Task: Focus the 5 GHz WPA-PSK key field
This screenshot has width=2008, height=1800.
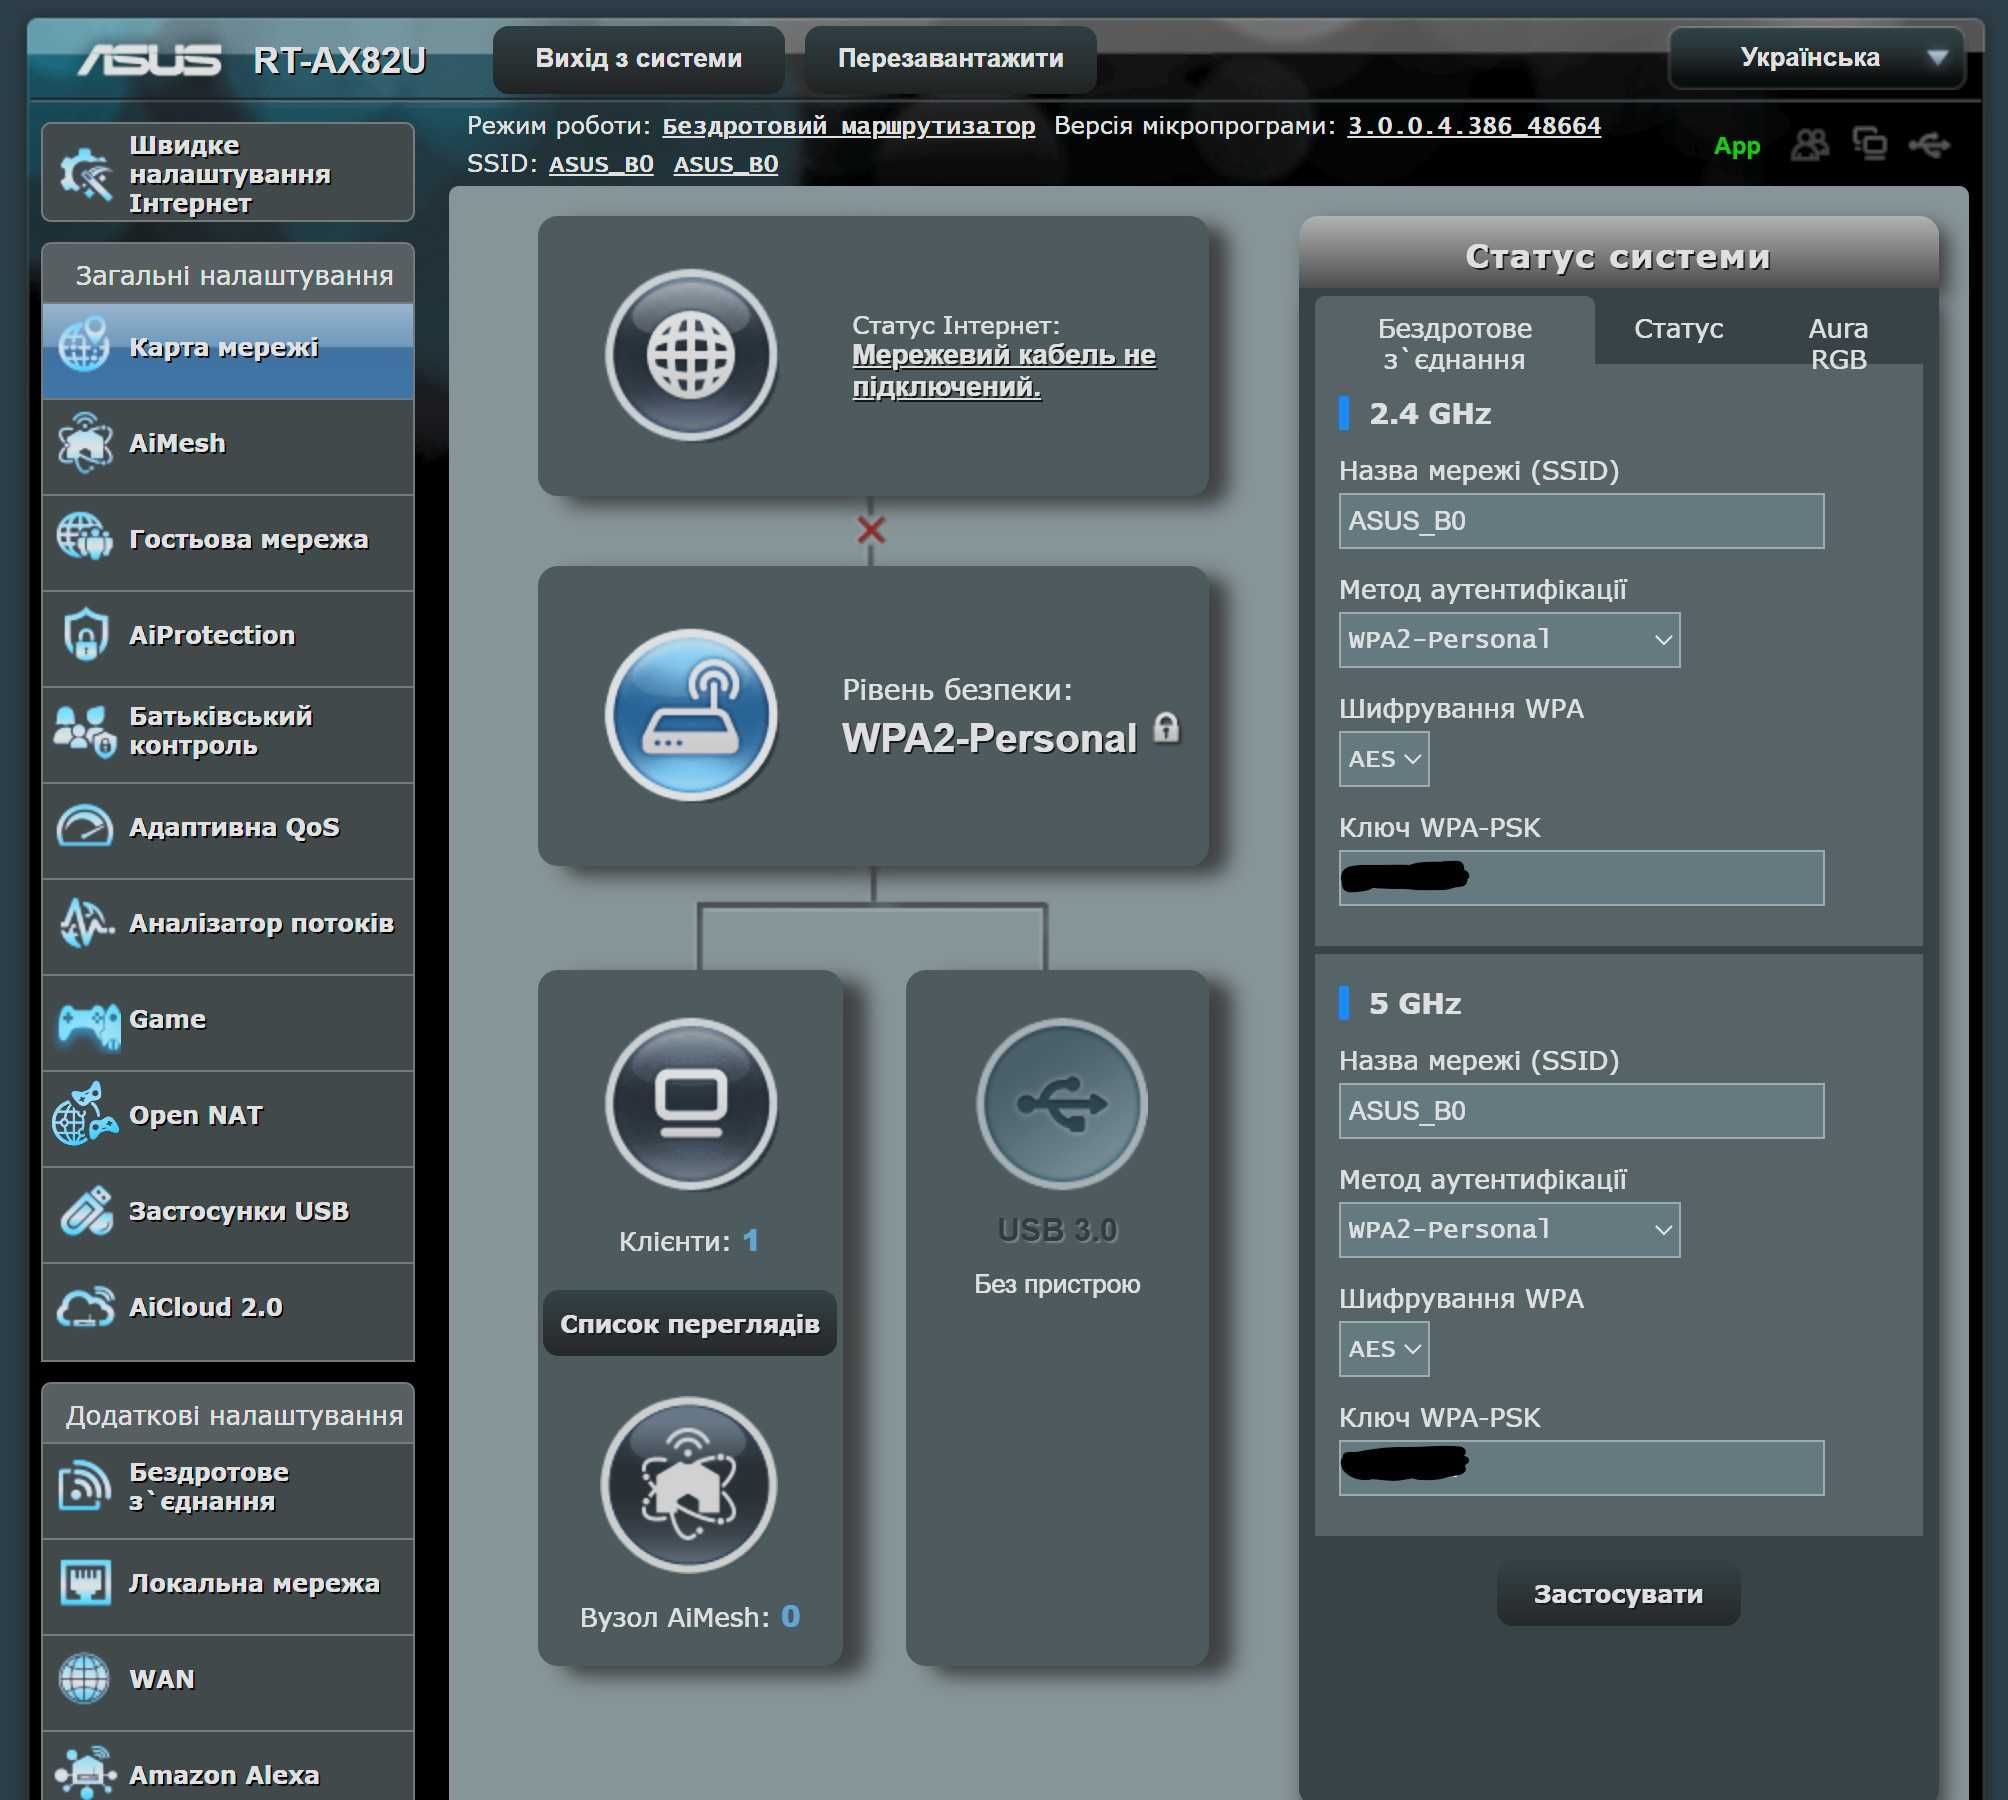Action: pyautogui.click(x=1581, y=1468)
